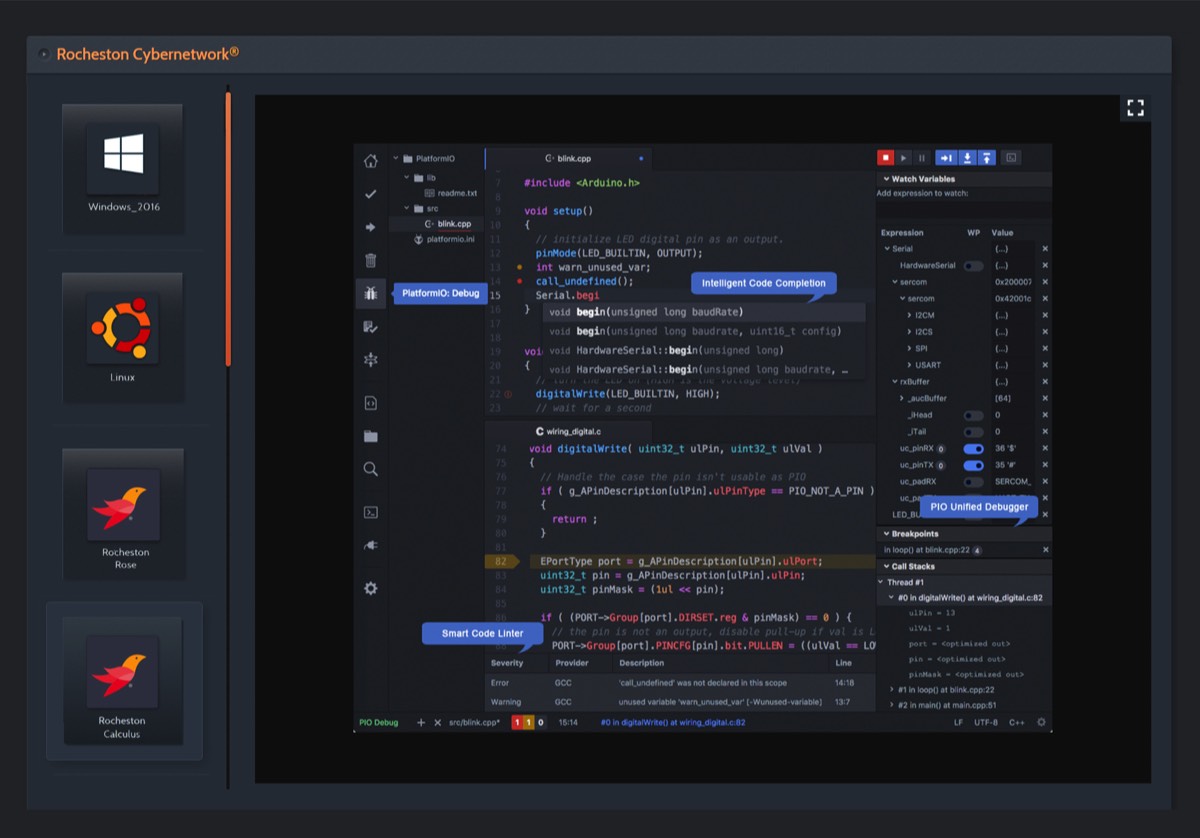This screenshot has height=838, width=1200.
Task: Click the fullscreen icon in viewer corner
Action: tap(1135, 108)
